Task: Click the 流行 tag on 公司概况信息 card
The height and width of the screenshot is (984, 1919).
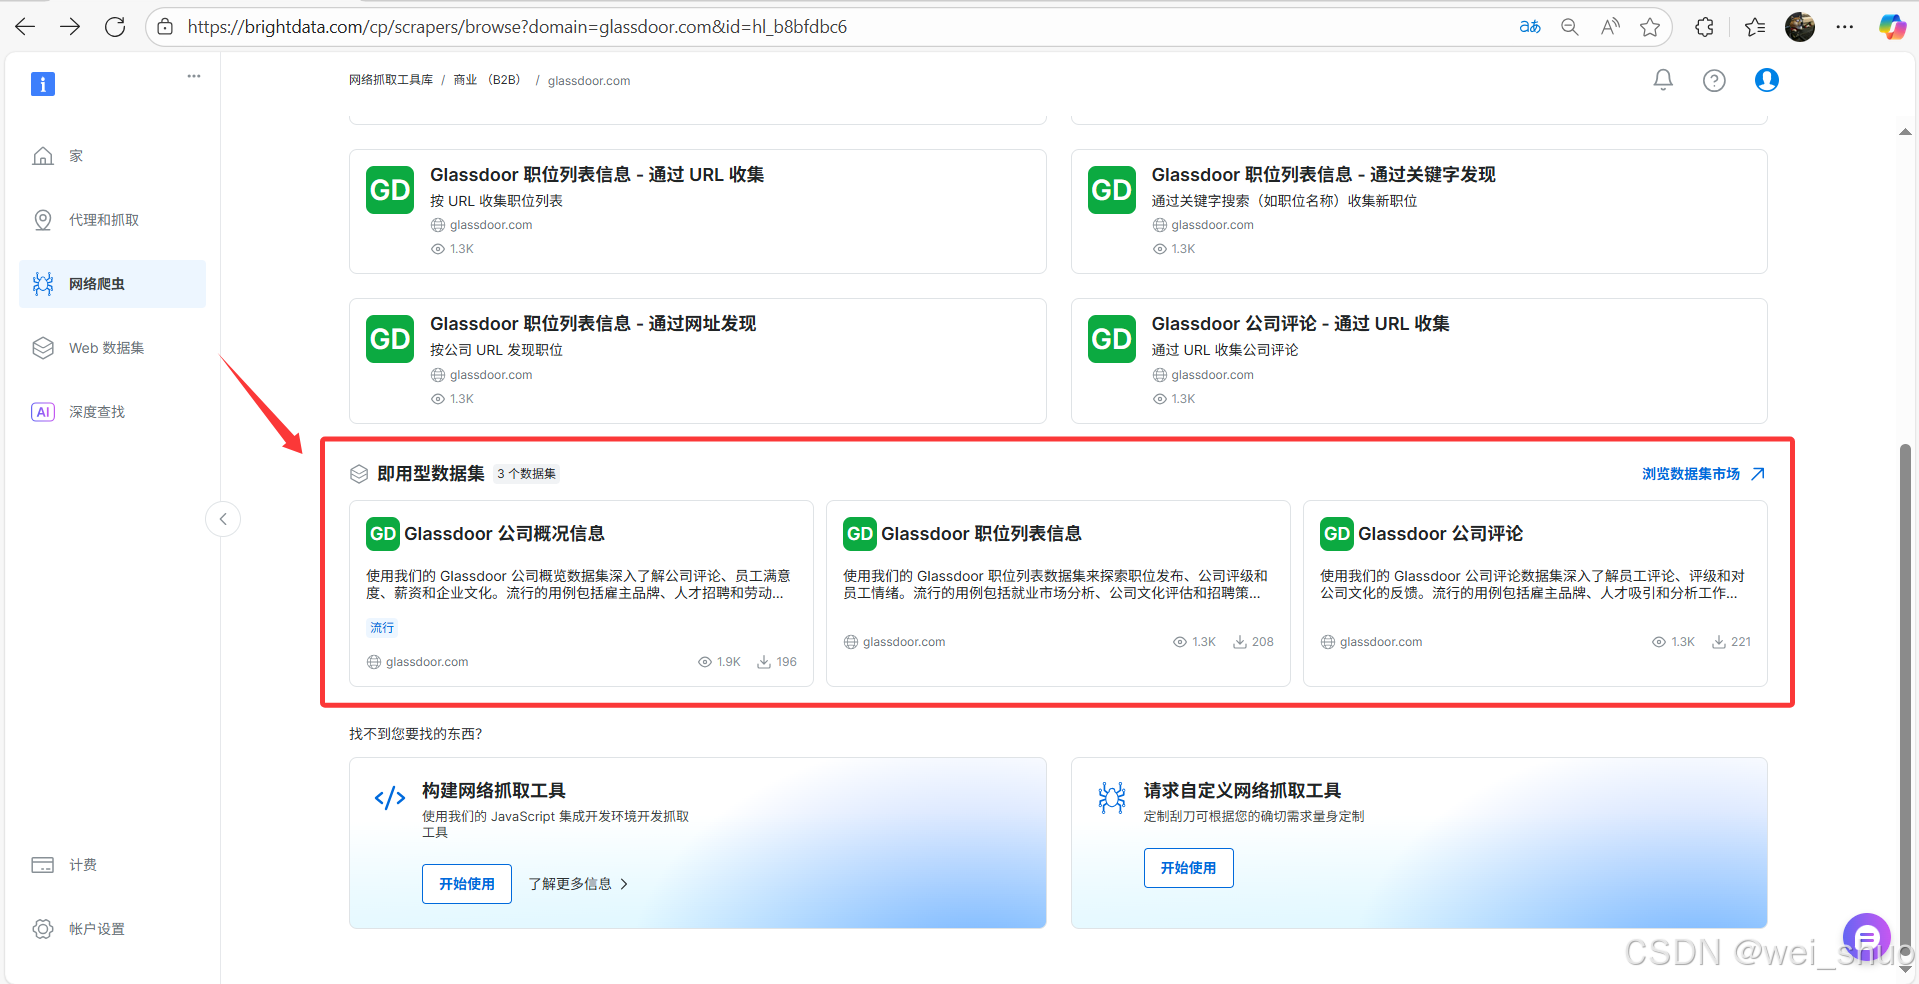Action: (382, 628)
